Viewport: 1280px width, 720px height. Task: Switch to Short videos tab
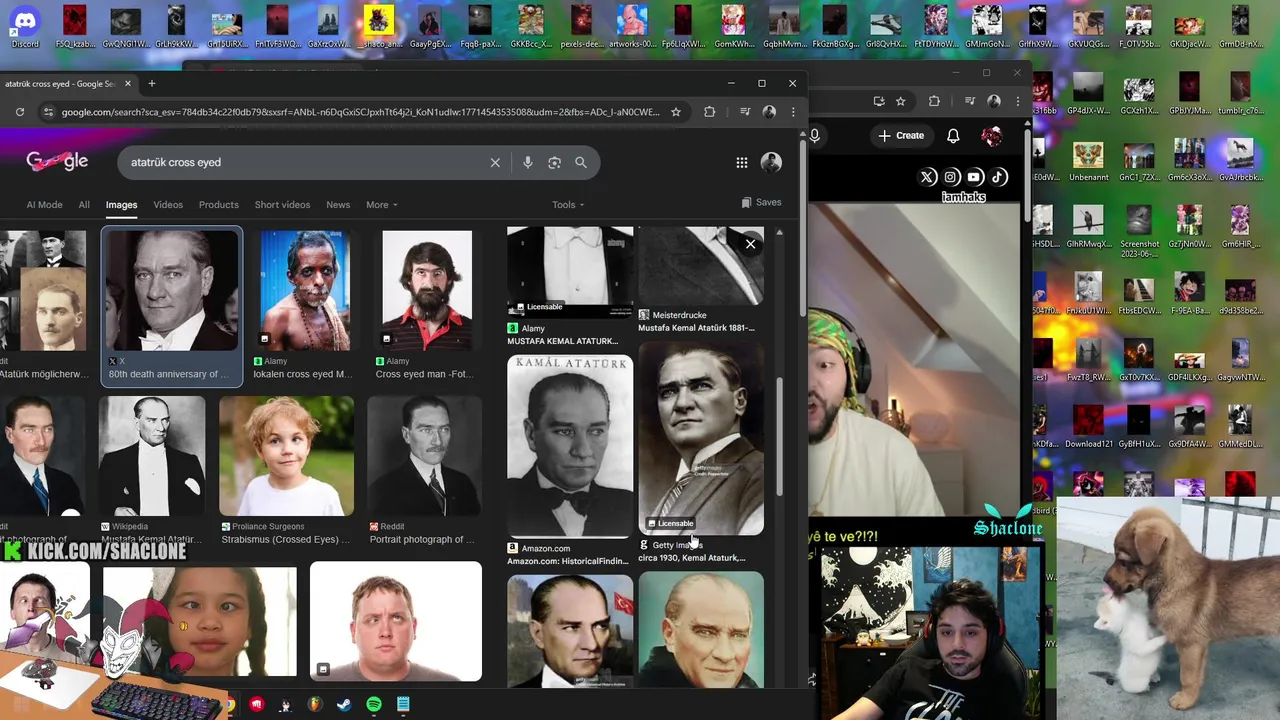click(x=282, y=205)
